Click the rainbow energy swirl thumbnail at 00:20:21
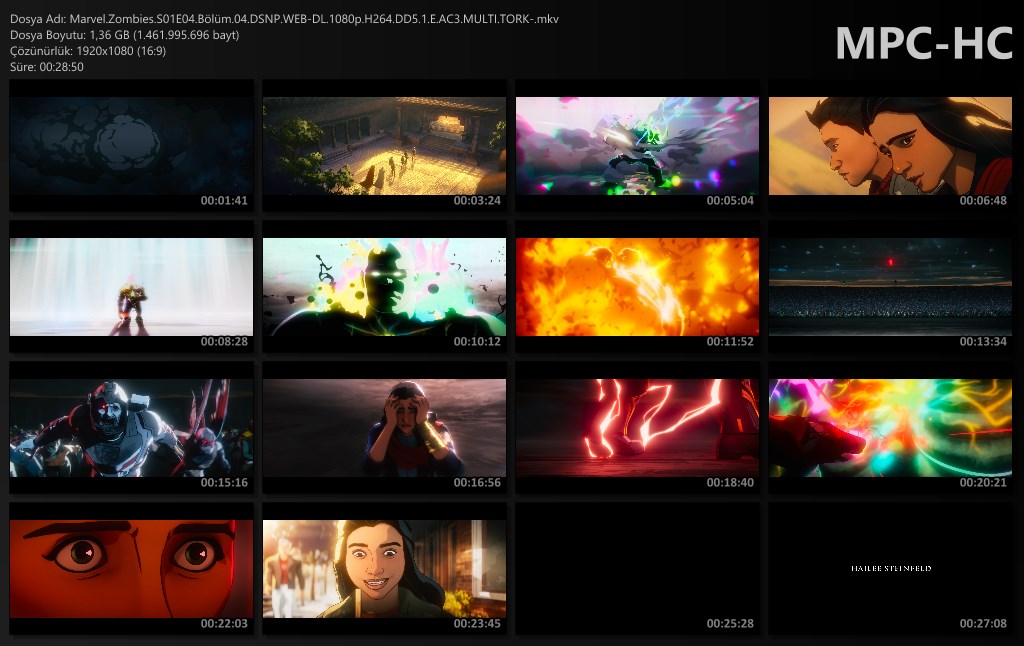This screenshot has height=646, width=1024. [890, 427]
